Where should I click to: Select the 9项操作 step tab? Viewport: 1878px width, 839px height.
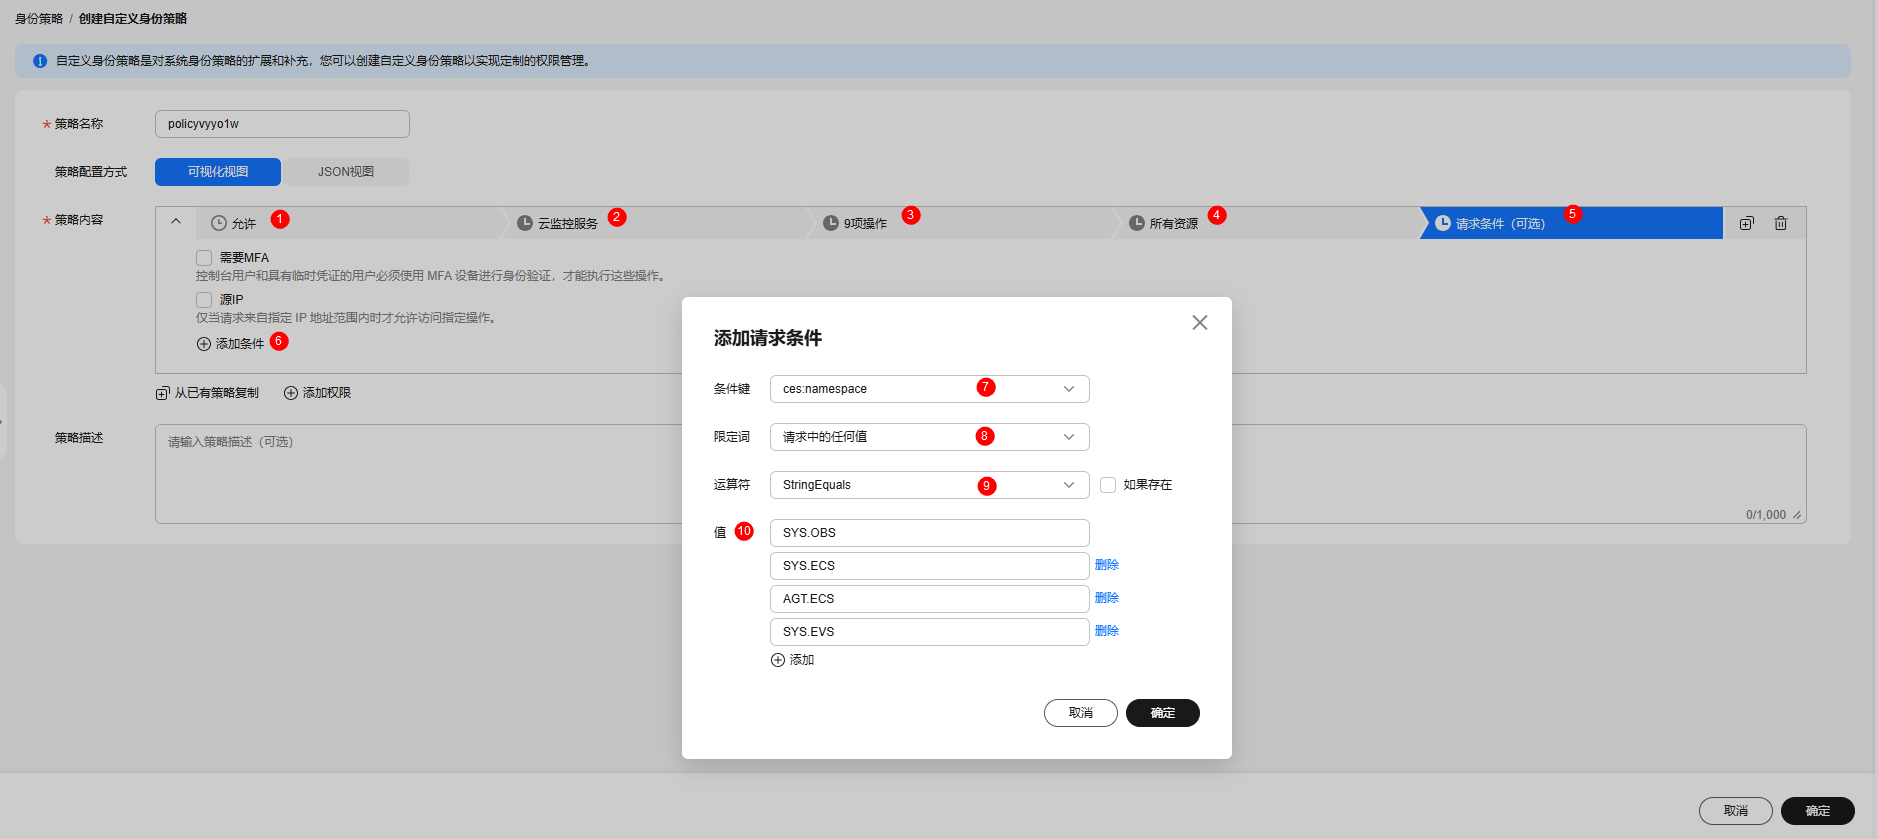coord(864,223)
